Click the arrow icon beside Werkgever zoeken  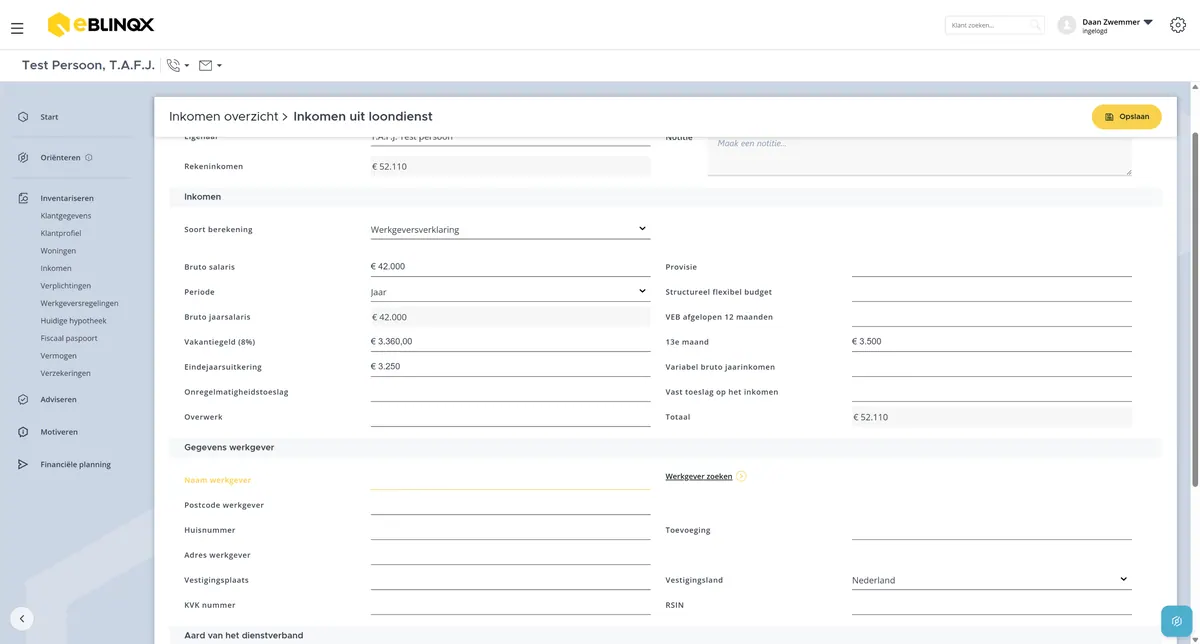tap(741, 476)
